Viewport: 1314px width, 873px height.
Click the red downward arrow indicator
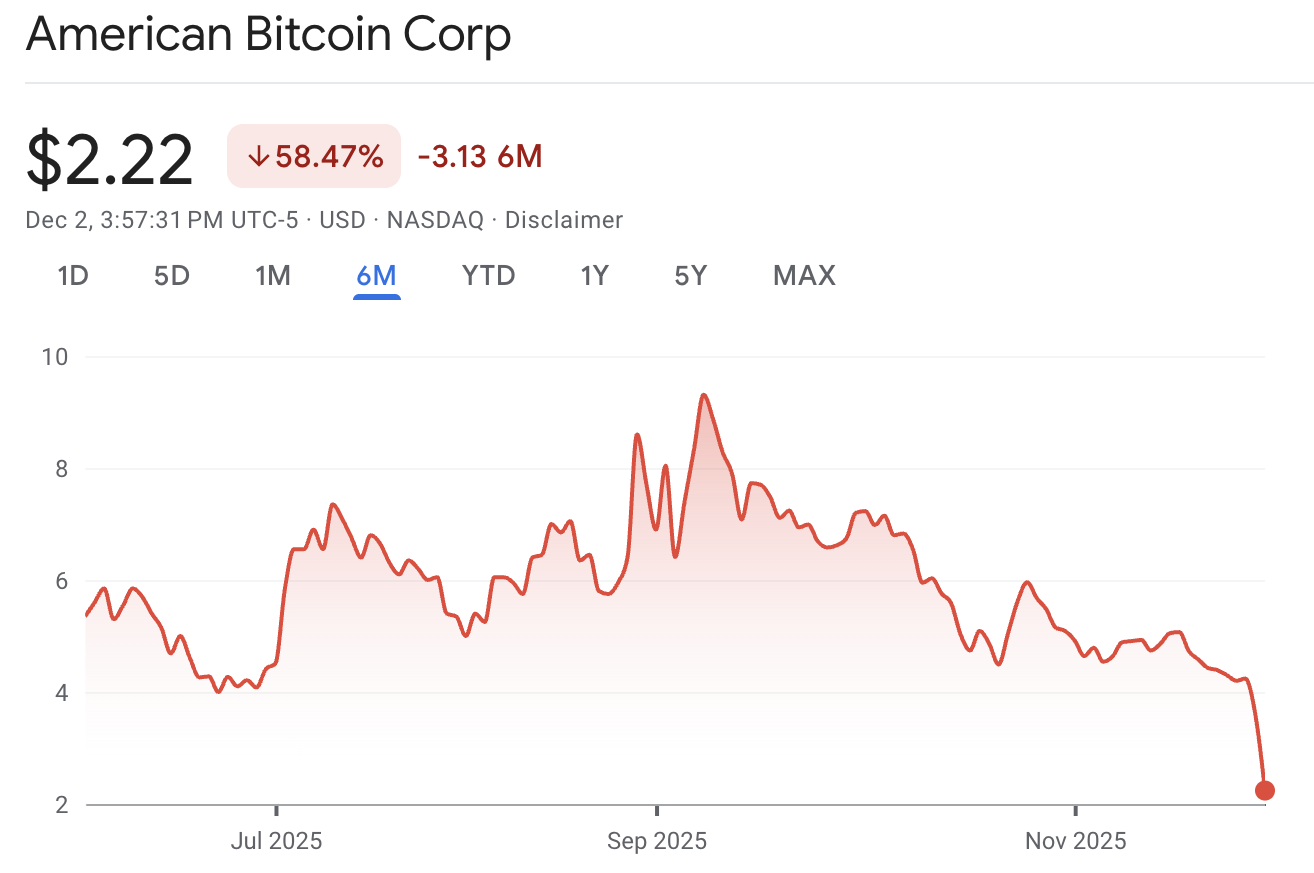258,156
